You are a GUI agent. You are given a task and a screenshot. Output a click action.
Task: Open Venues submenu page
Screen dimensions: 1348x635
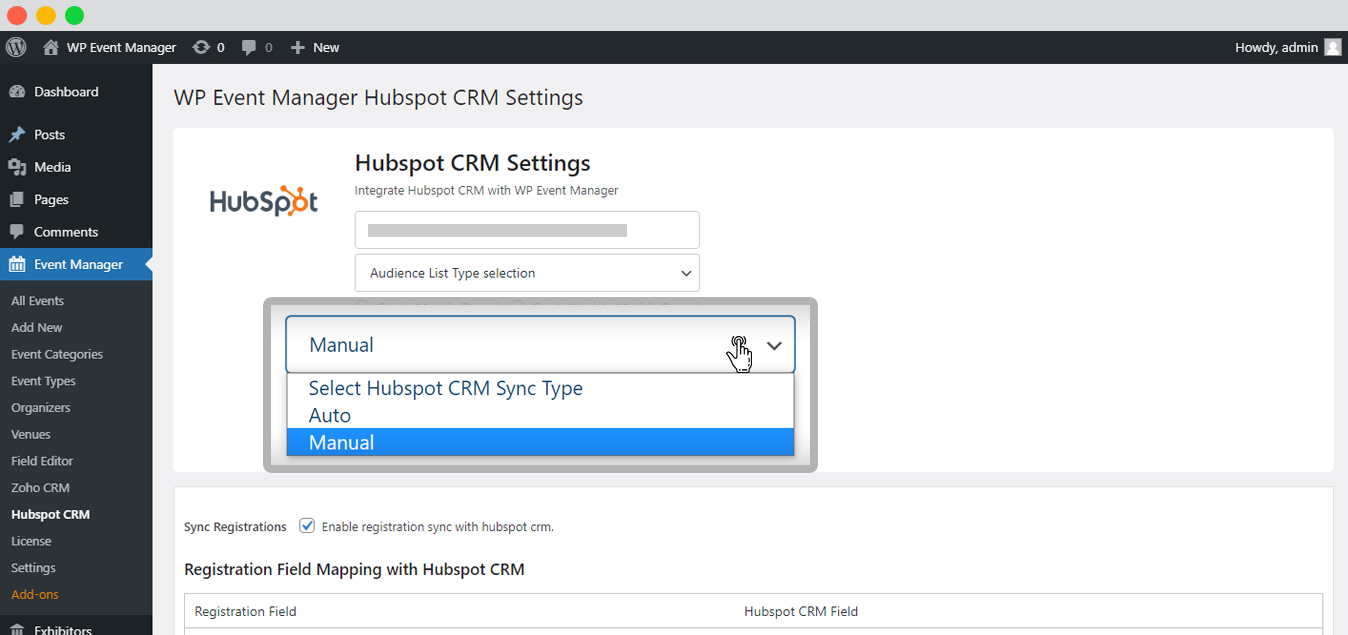tap(31, 435)
